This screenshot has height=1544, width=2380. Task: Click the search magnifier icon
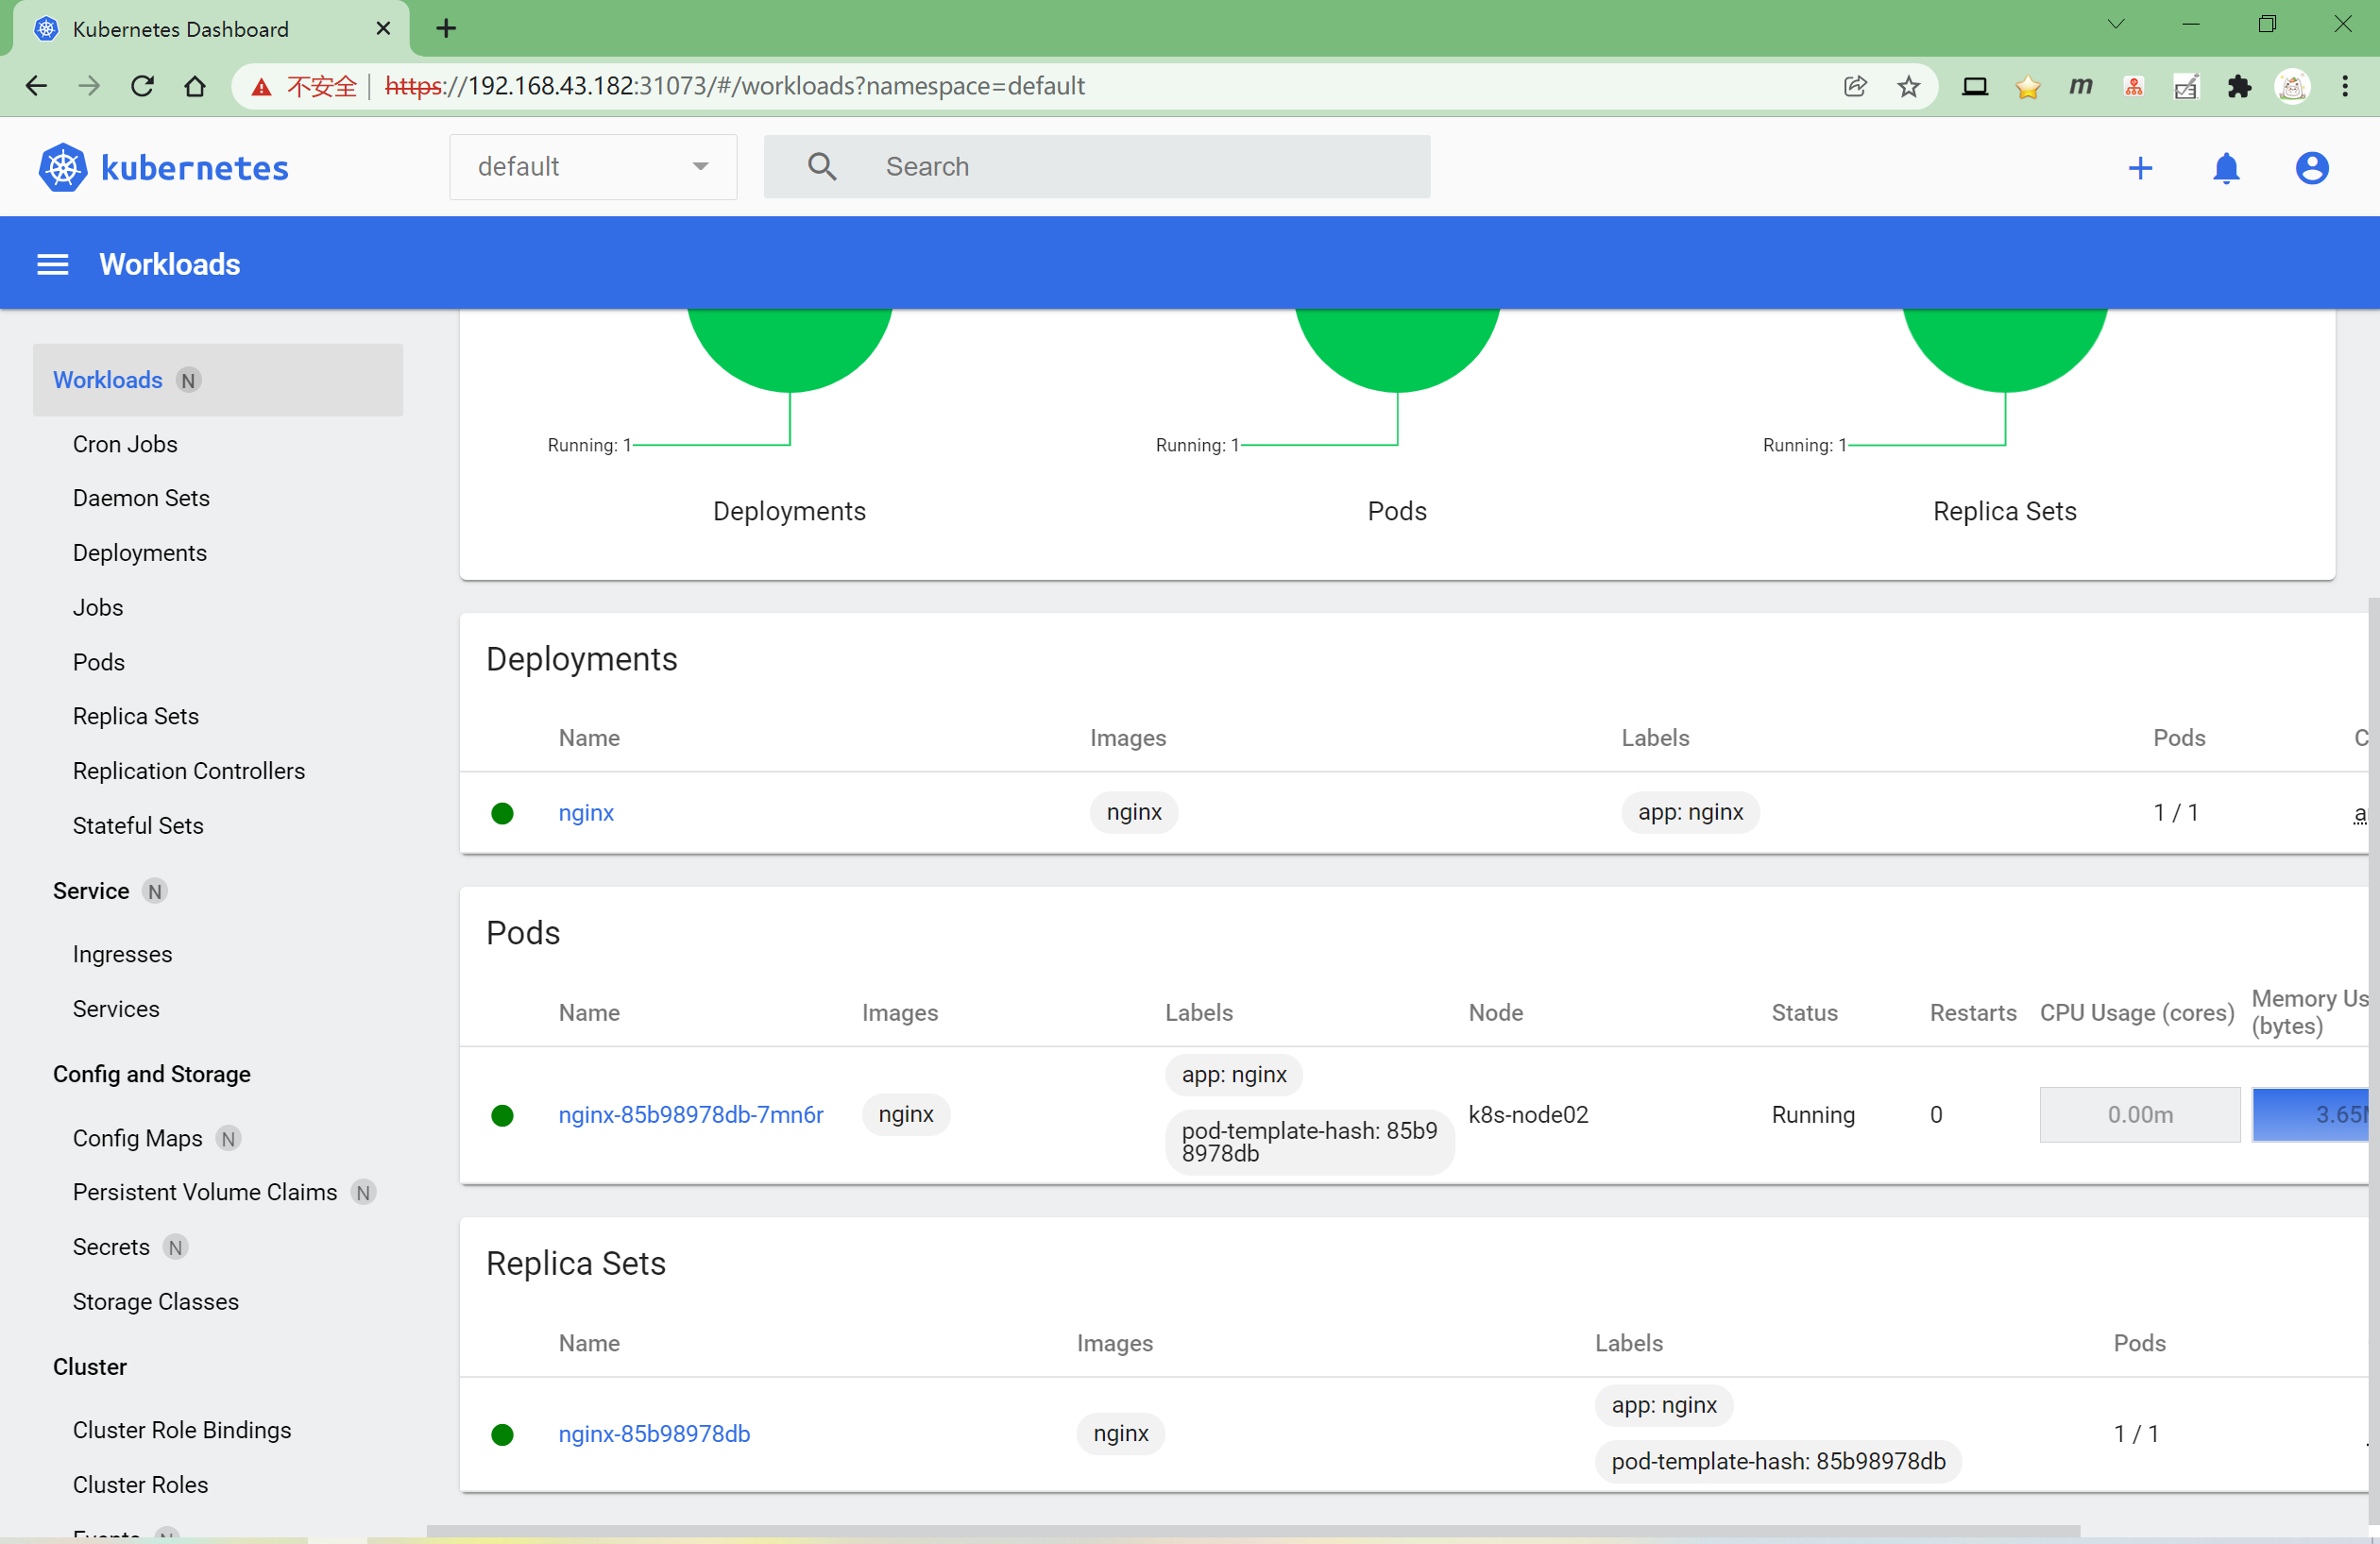pos(822,166)
